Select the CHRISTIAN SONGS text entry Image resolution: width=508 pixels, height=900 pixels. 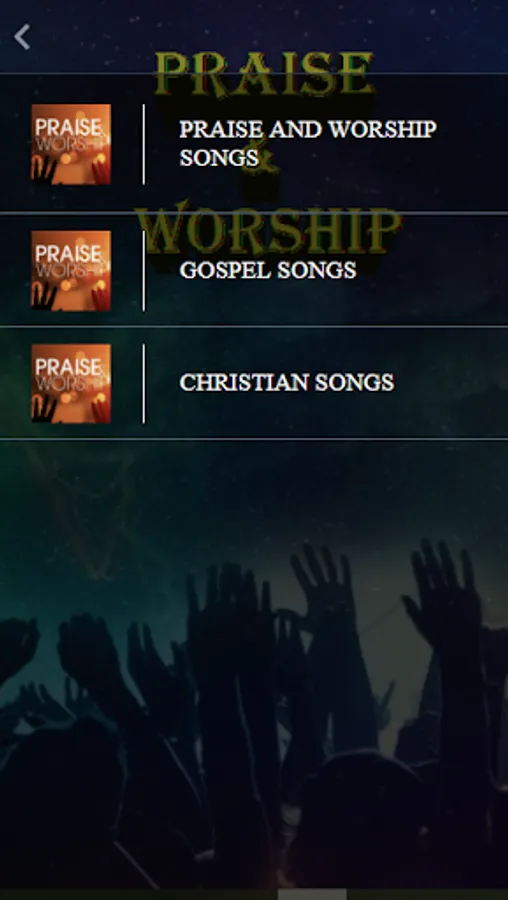[287, 383]
